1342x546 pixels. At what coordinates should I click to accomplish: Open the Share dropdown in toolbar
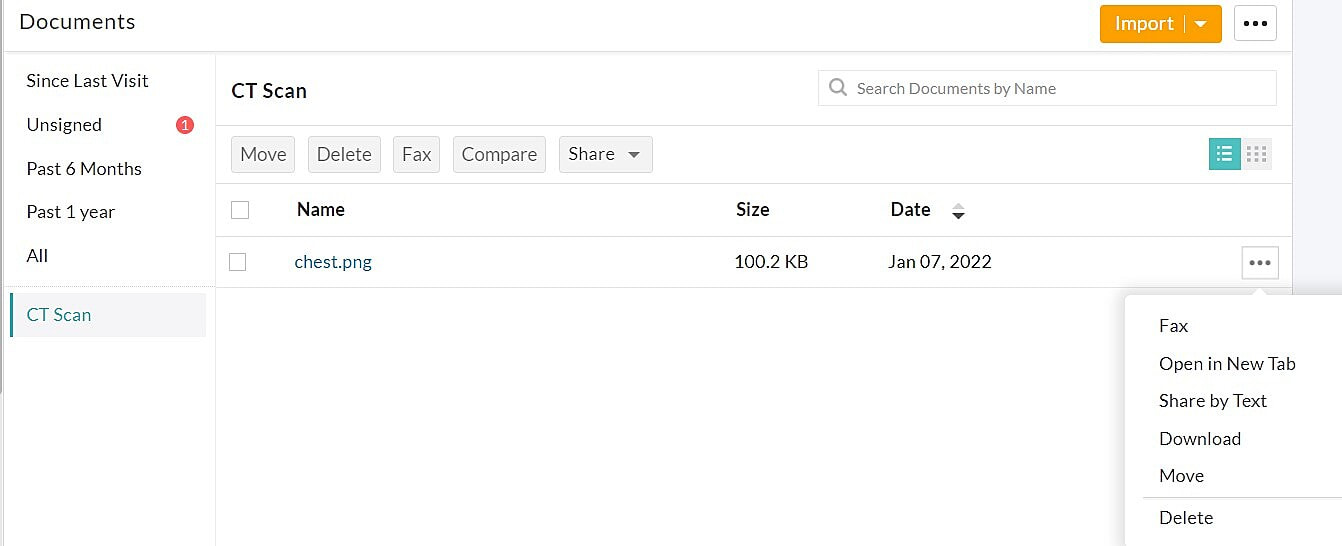tap(605, 154)
